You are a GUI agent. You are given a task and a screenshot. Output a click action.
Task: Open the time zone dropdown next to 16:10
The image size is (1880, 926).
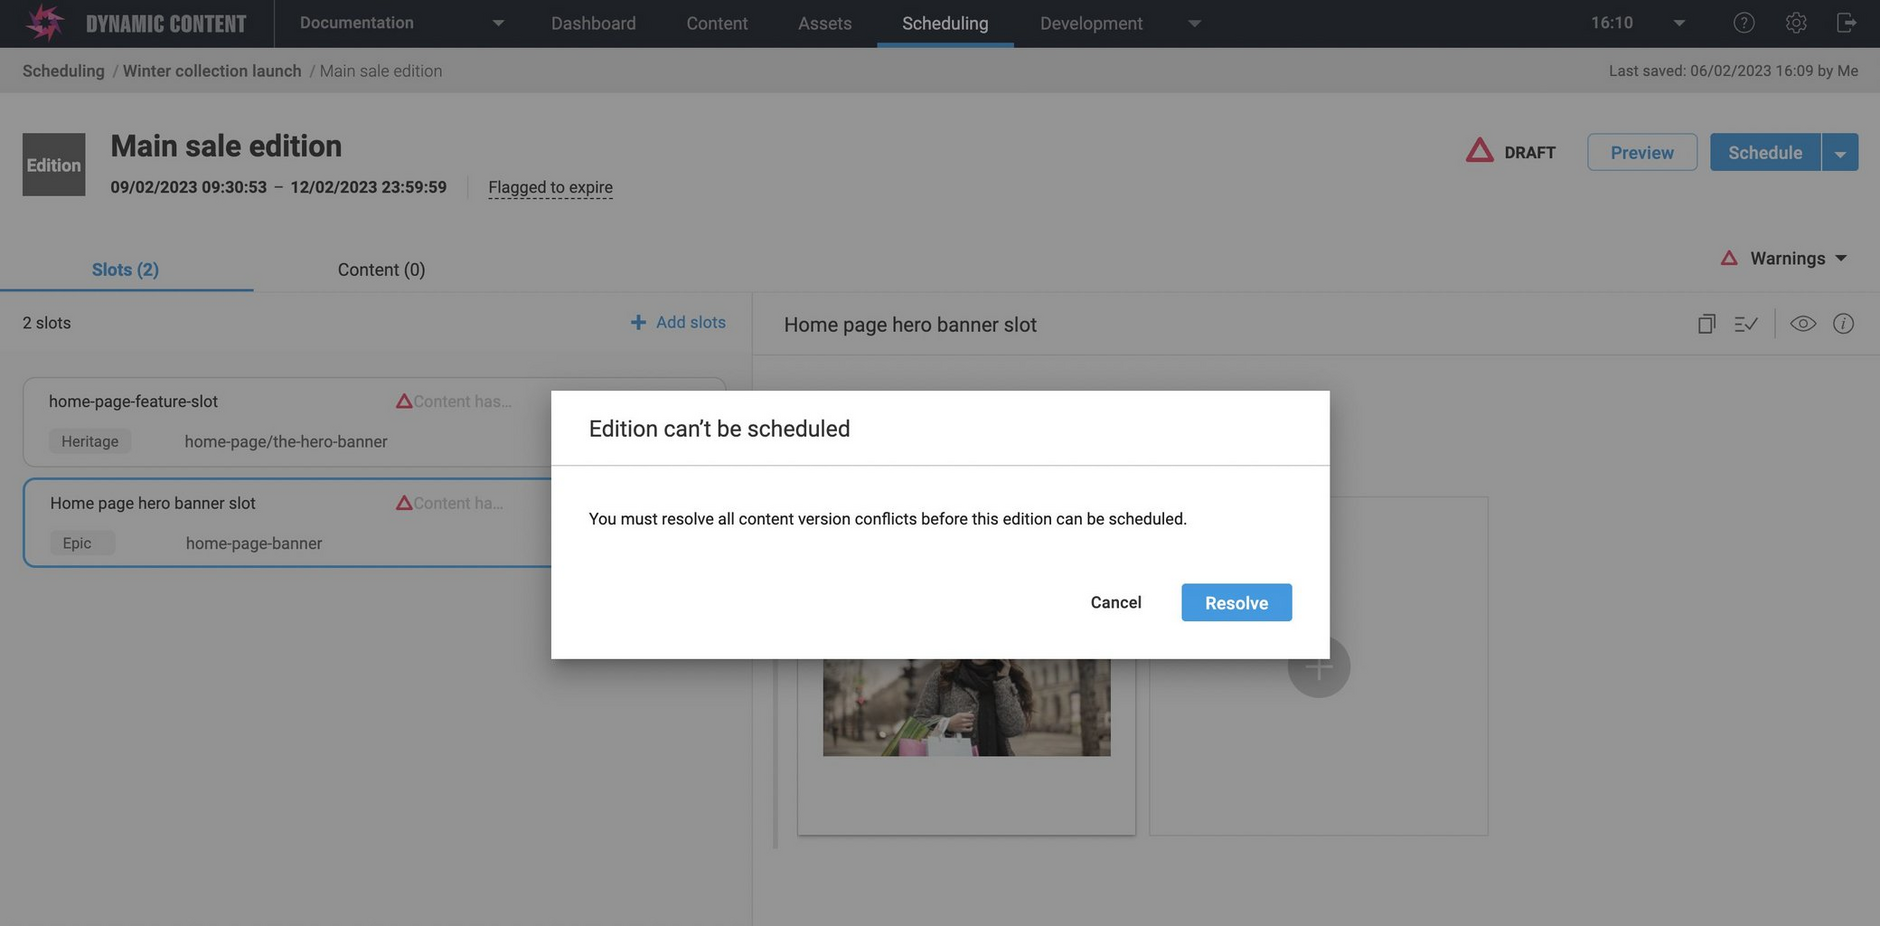click(x=1679, y=23)
